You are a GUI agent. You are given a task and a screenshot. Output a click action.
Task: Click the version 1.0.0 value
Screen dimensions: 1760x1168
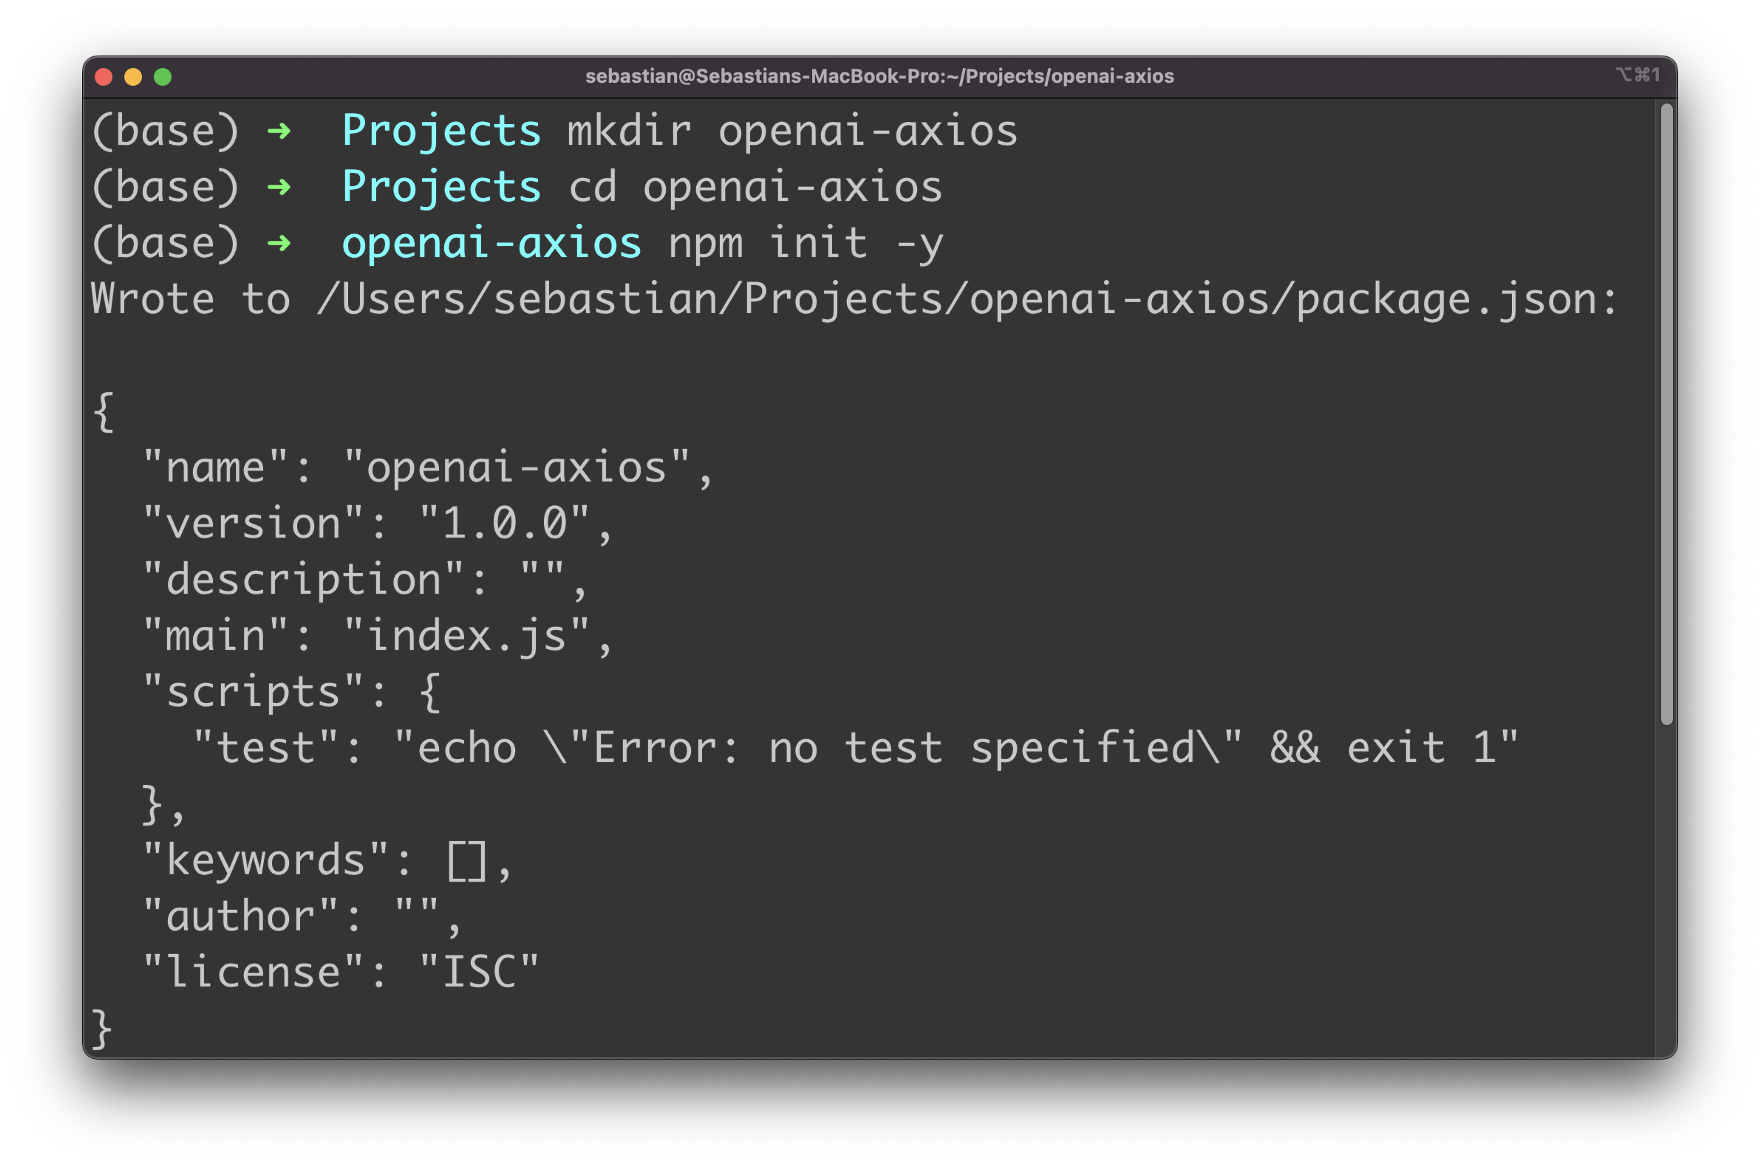click(506, 523)
